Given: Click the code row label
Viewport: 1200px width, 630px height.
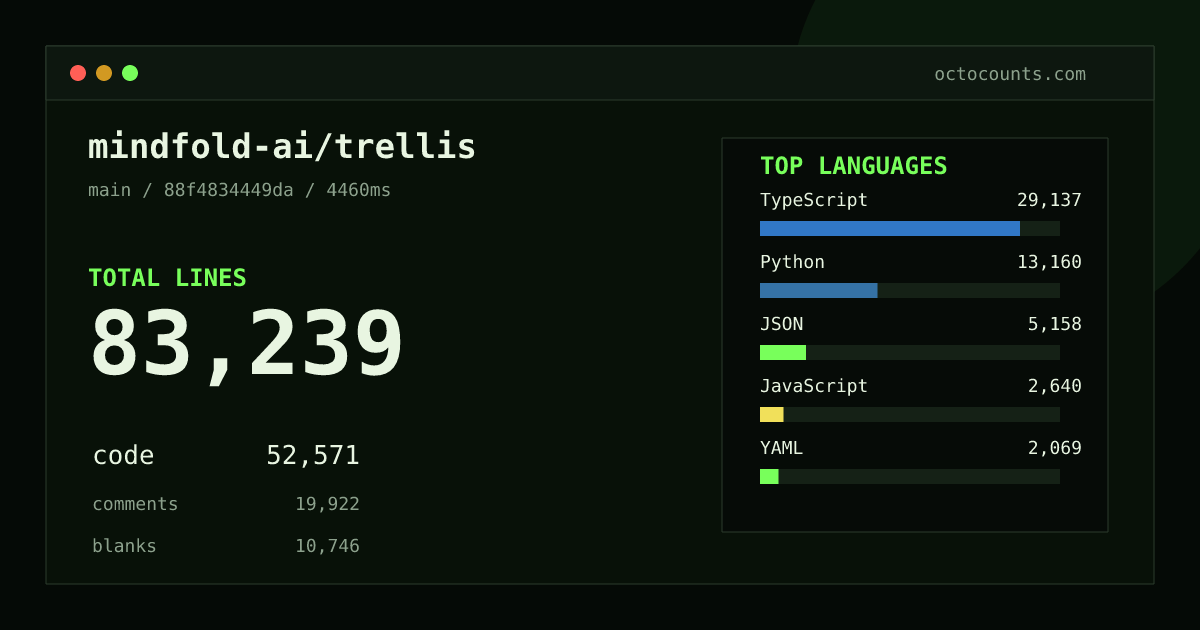Looking at the screenshot, I should coord(123,456).
